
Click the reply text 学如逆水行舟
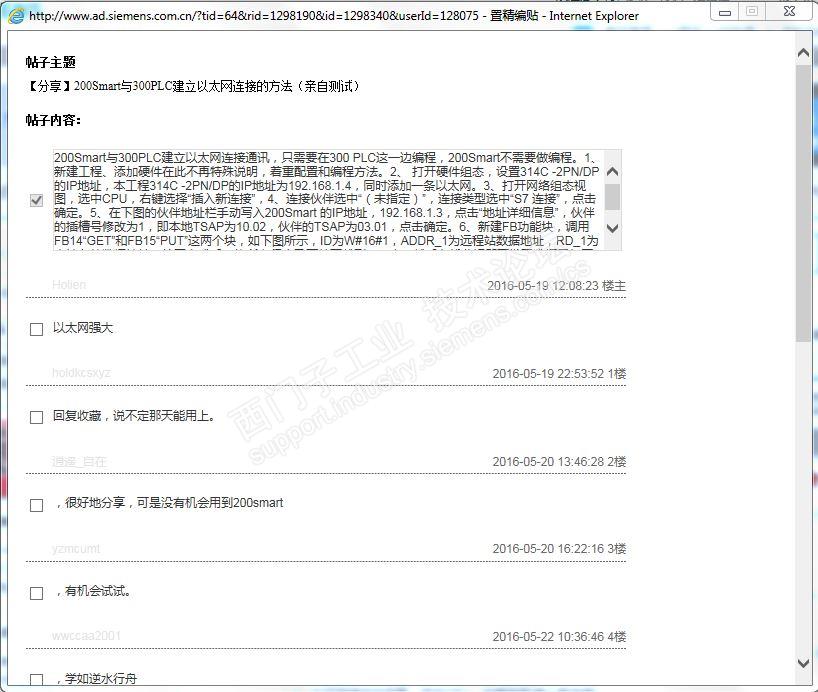pos(97,678)
